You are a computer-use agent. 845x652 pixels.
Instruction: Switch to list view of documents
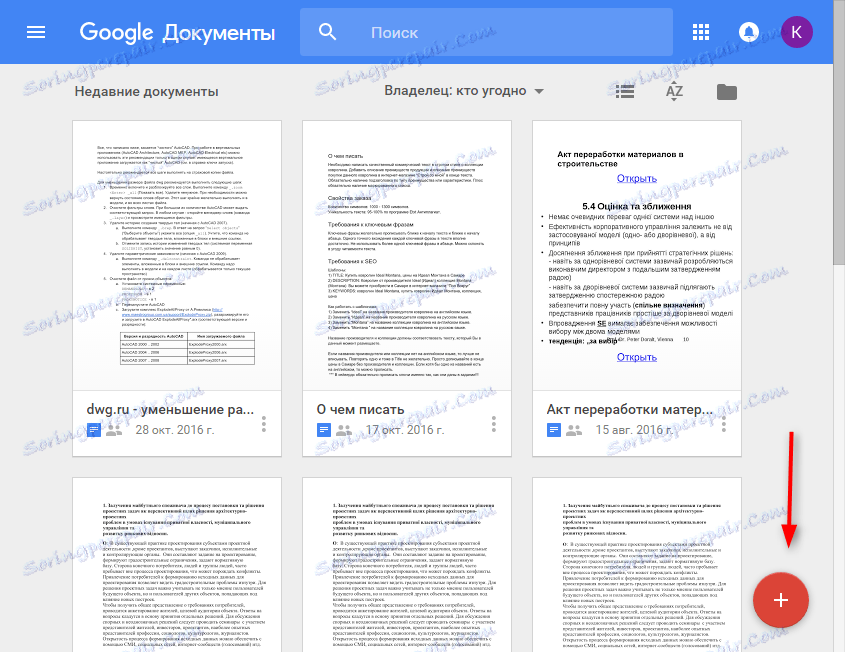pos(624,90)
